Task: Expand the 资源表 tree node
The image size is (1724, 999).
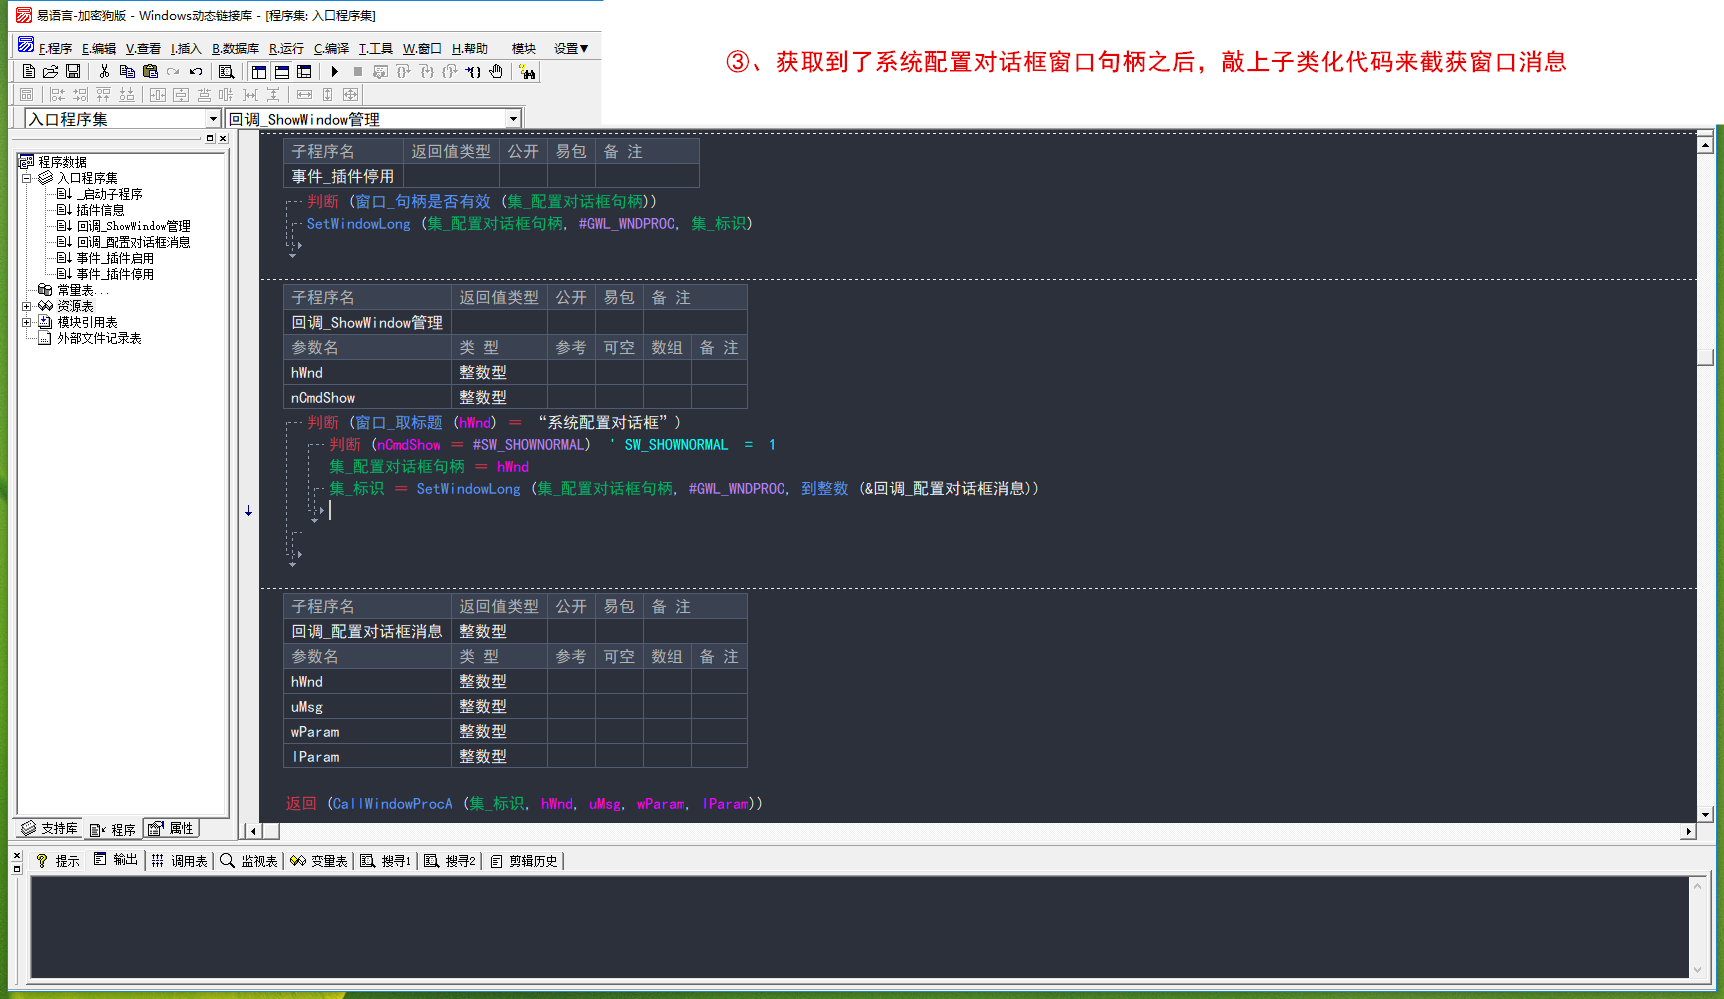Action: 27,306
